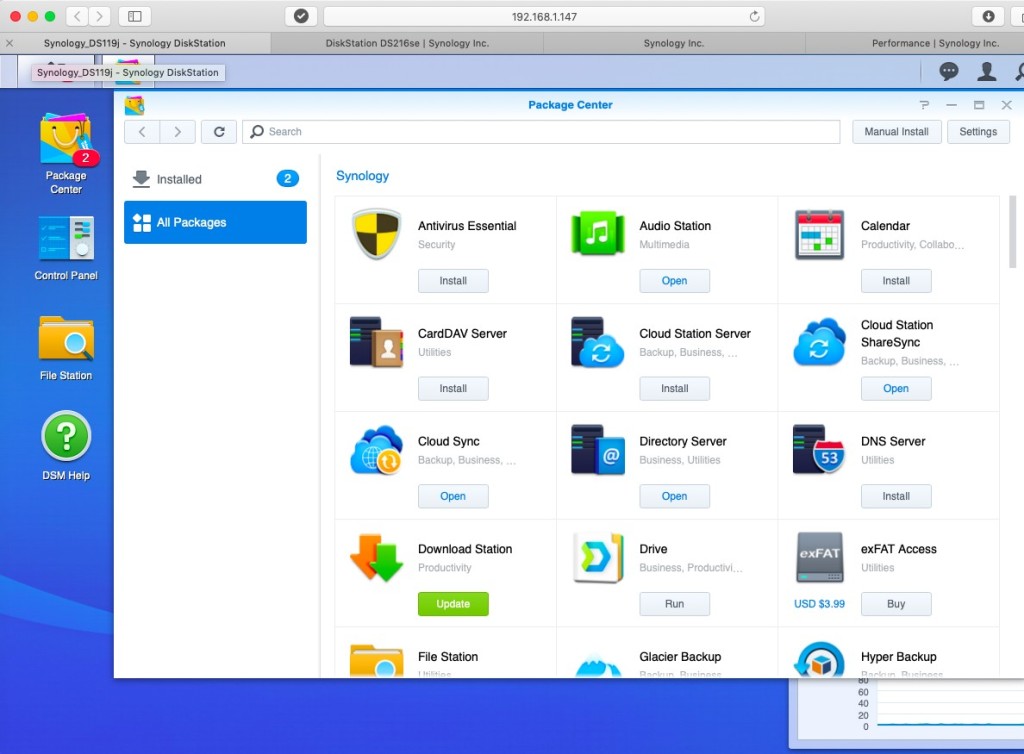The height and width of the screenshot is (754, 1024).
Task: Click the Cloud Sync package icon
Action: [x=376, y=450]
